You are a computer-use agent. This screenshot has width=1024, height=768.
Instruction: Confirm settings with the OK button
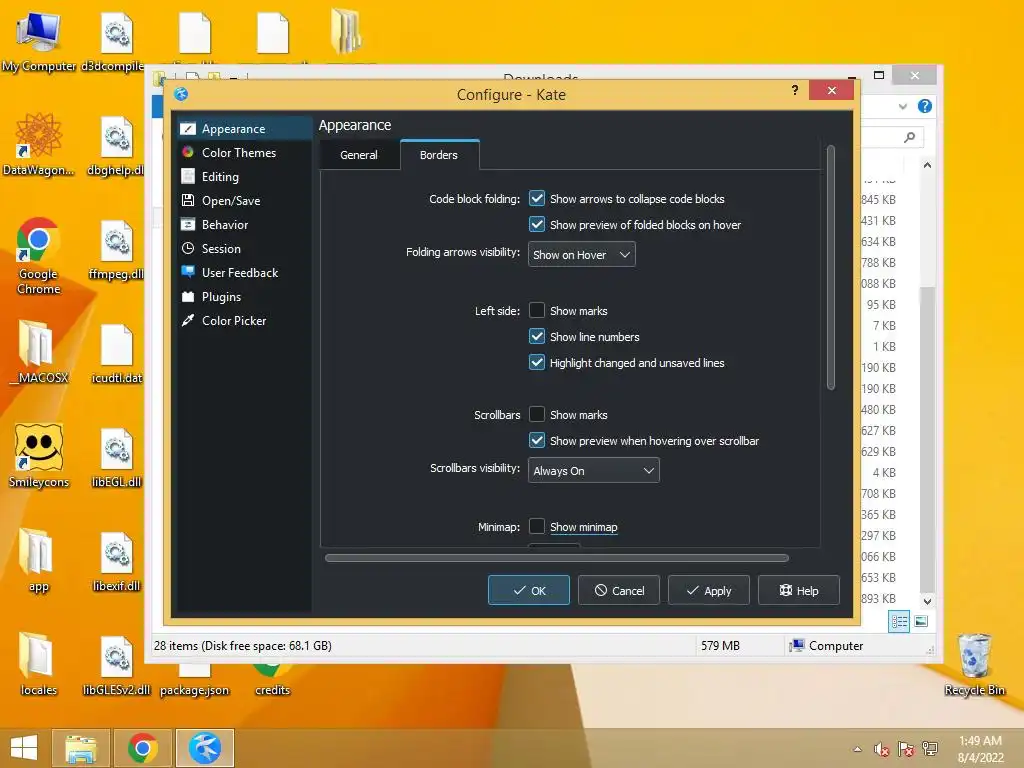coord(529,590)
